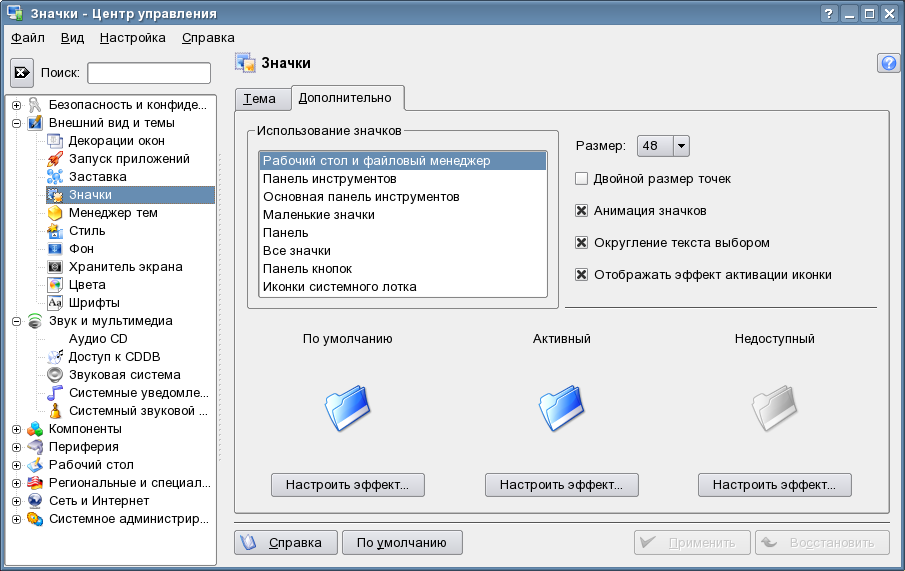
Task: Click the greyed Недоступный folder preview
Action: [775, 408]
